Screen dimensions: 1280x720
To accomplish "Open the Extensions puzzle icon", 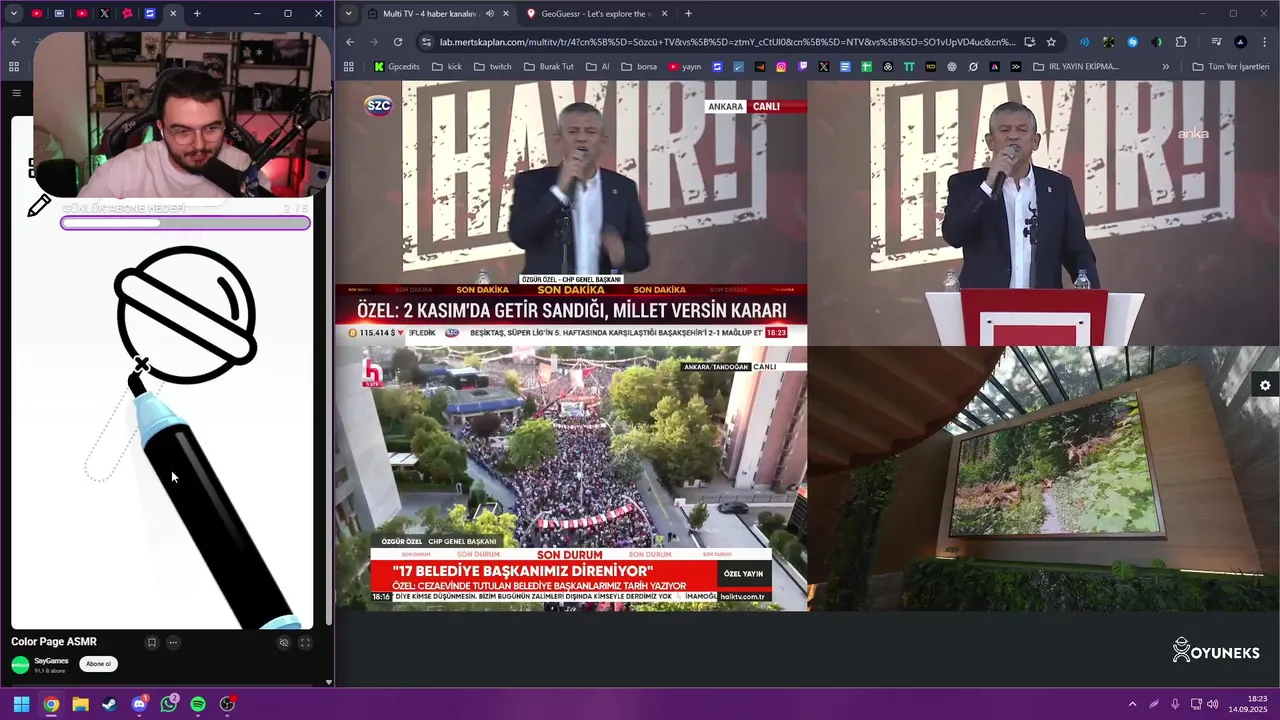I will (x=1181, y=42).
